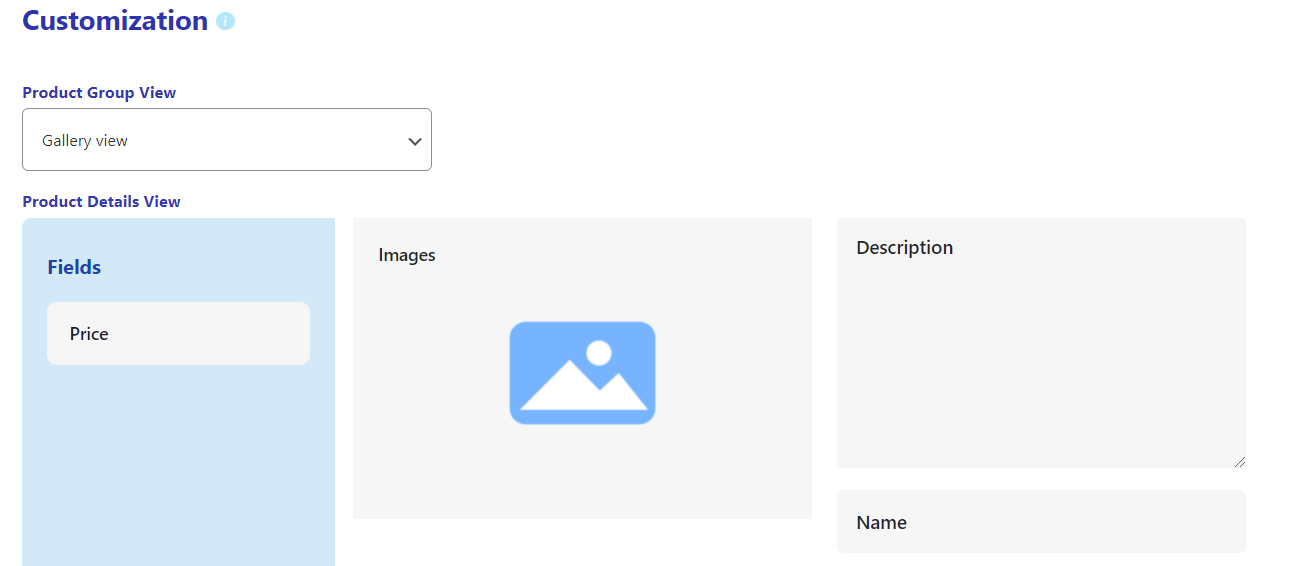Click the Product Details View label
This screenshot has width=1298, height=566.
(101, 202)
